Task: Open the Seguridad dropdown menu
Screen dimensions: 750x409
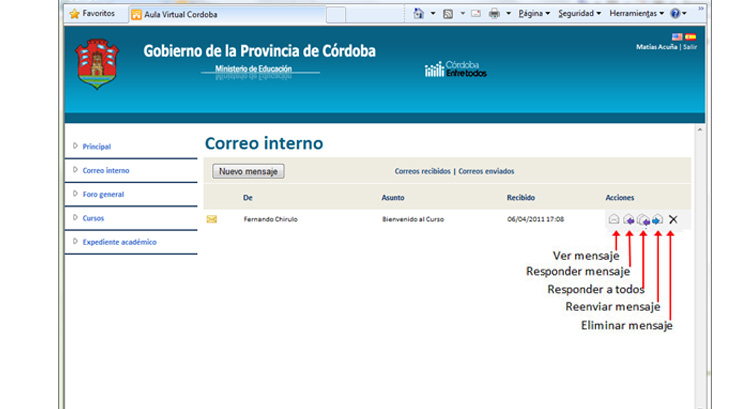Action: (x=579, y=14)
